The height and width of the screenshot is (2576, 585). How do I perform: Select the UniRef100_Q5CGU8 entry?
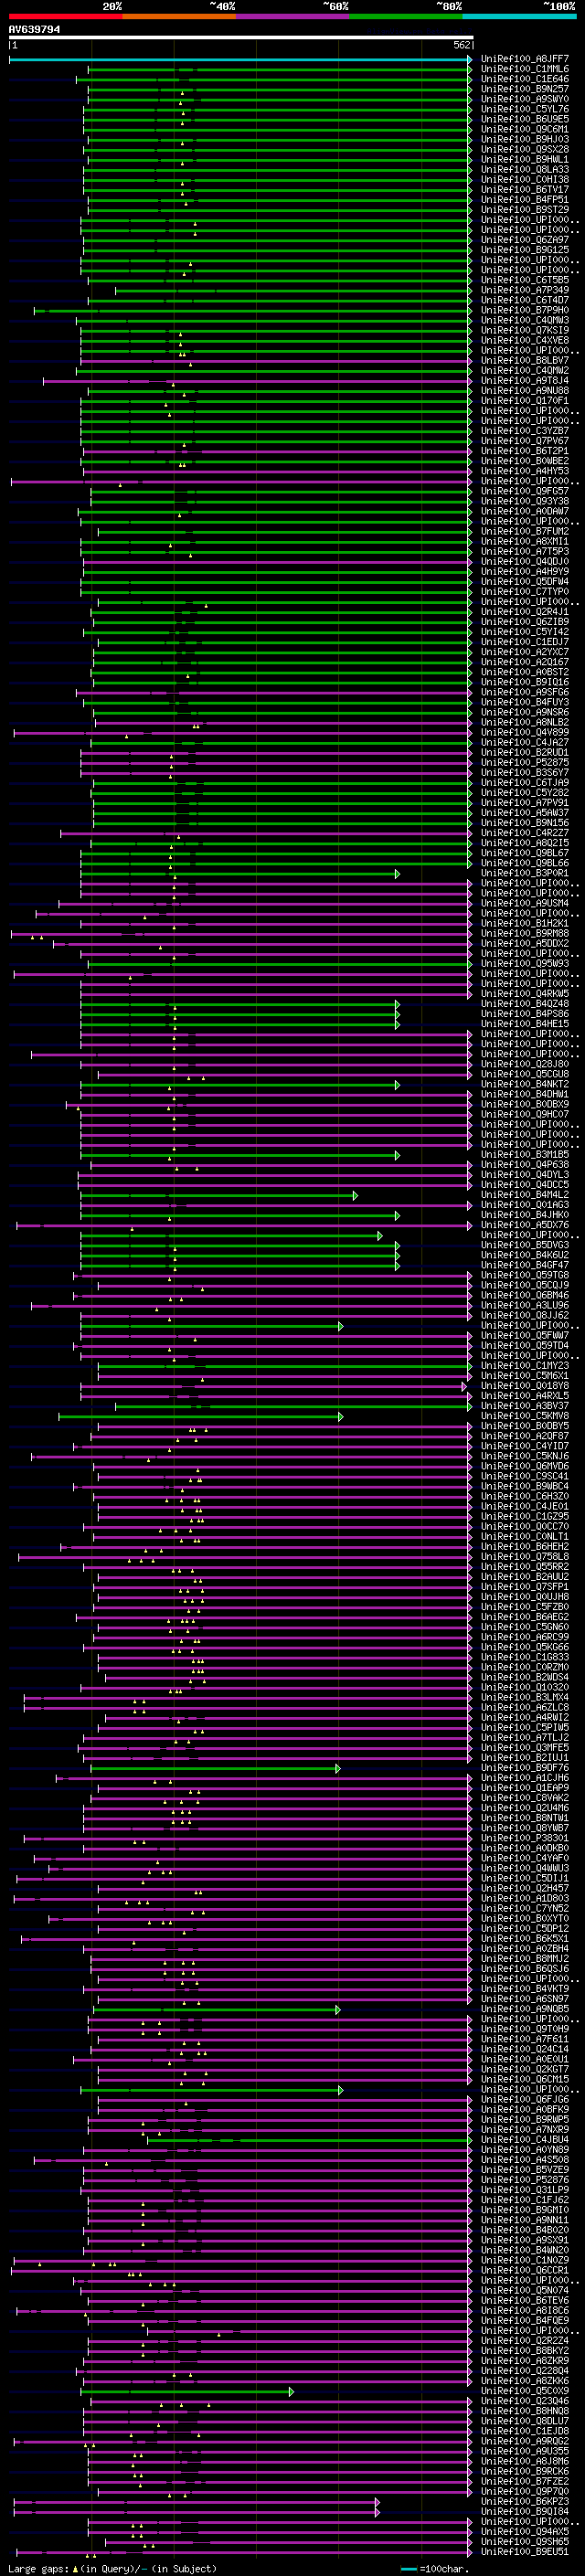coord(525,1075)
